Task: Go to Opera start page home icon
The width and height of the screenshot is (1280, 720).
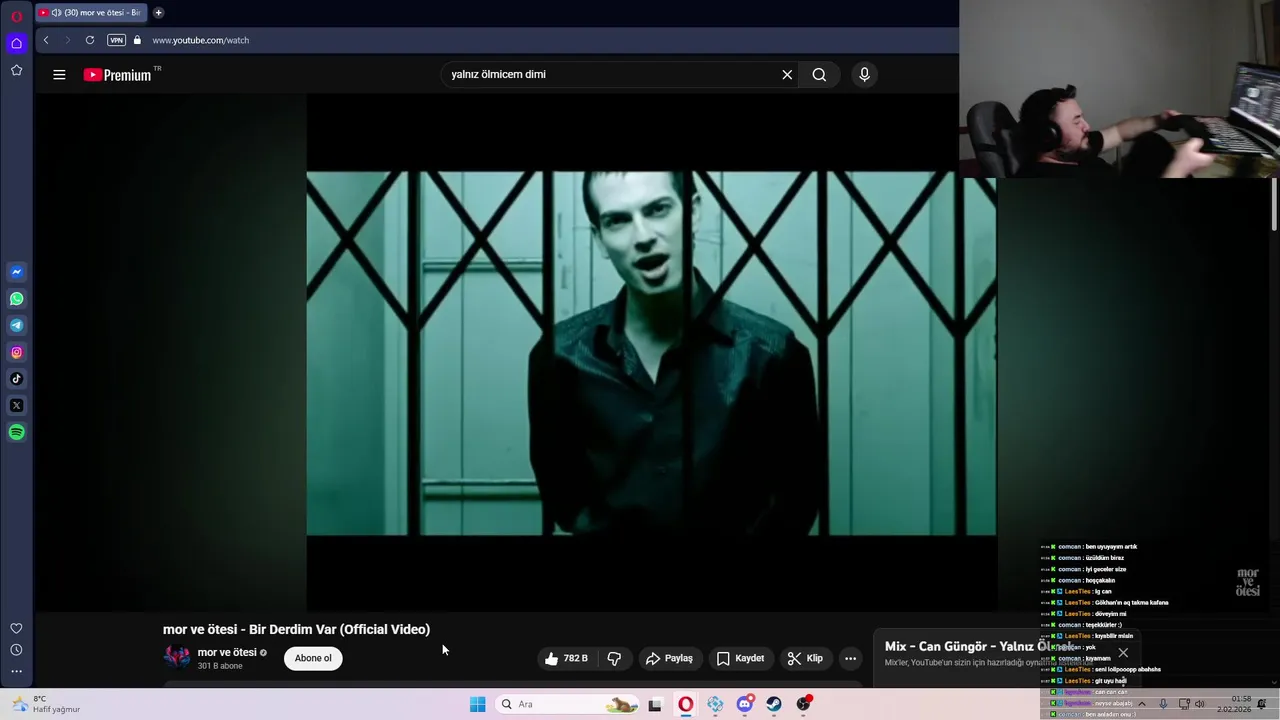Action: (16, 43)
